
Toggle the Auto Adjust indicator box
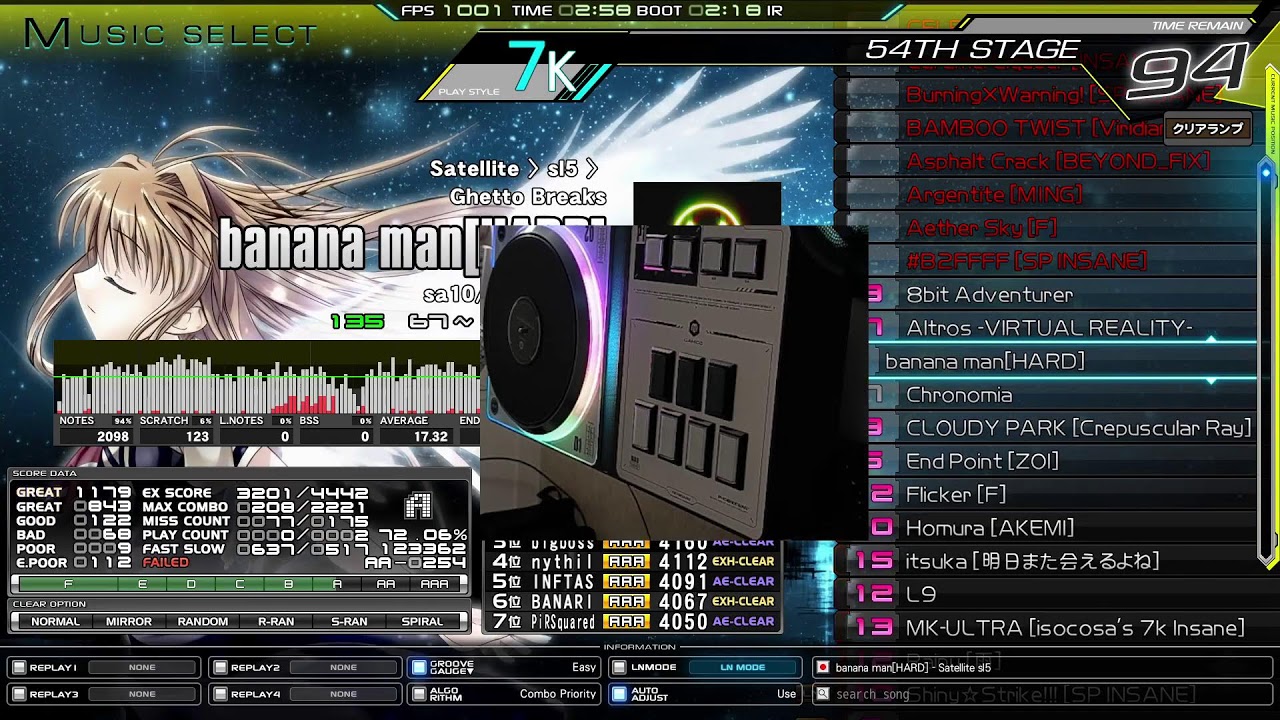pos(619,694)
